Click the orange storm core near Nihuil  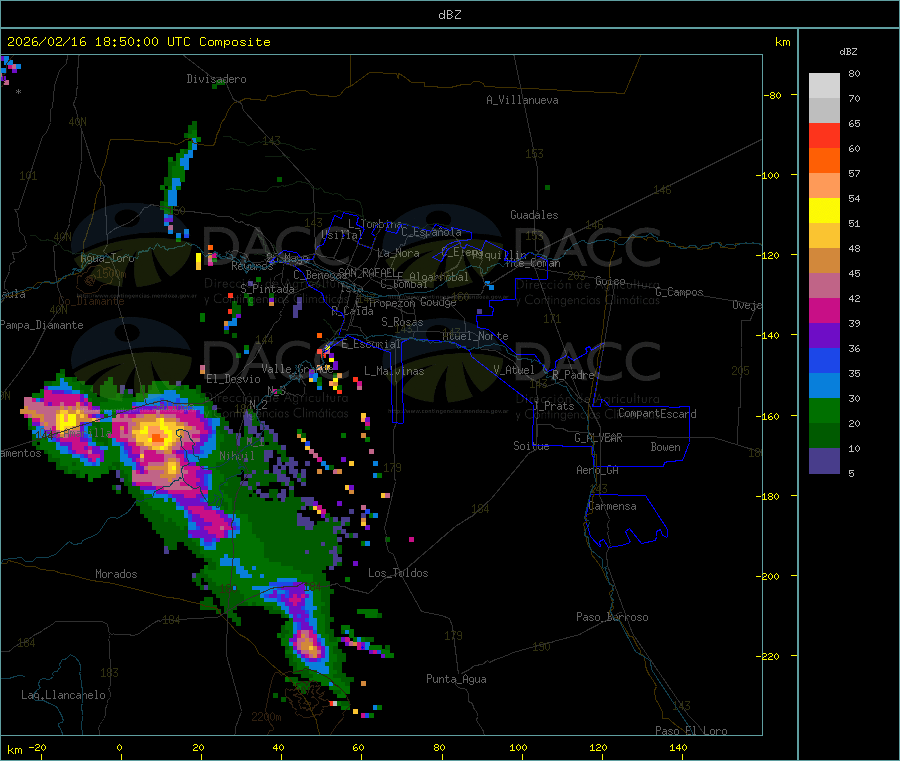tap(156, 437)
